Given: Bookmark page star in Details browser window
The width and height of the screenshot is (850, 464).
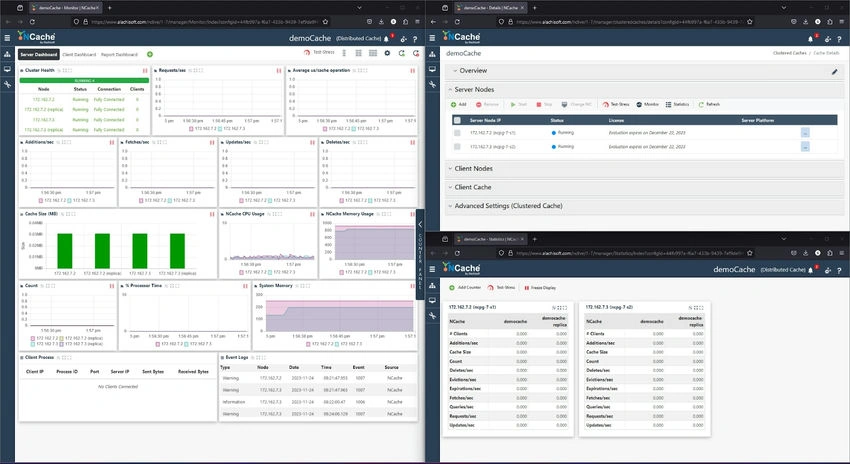Looking at the screenshot, I should [750, 22].
